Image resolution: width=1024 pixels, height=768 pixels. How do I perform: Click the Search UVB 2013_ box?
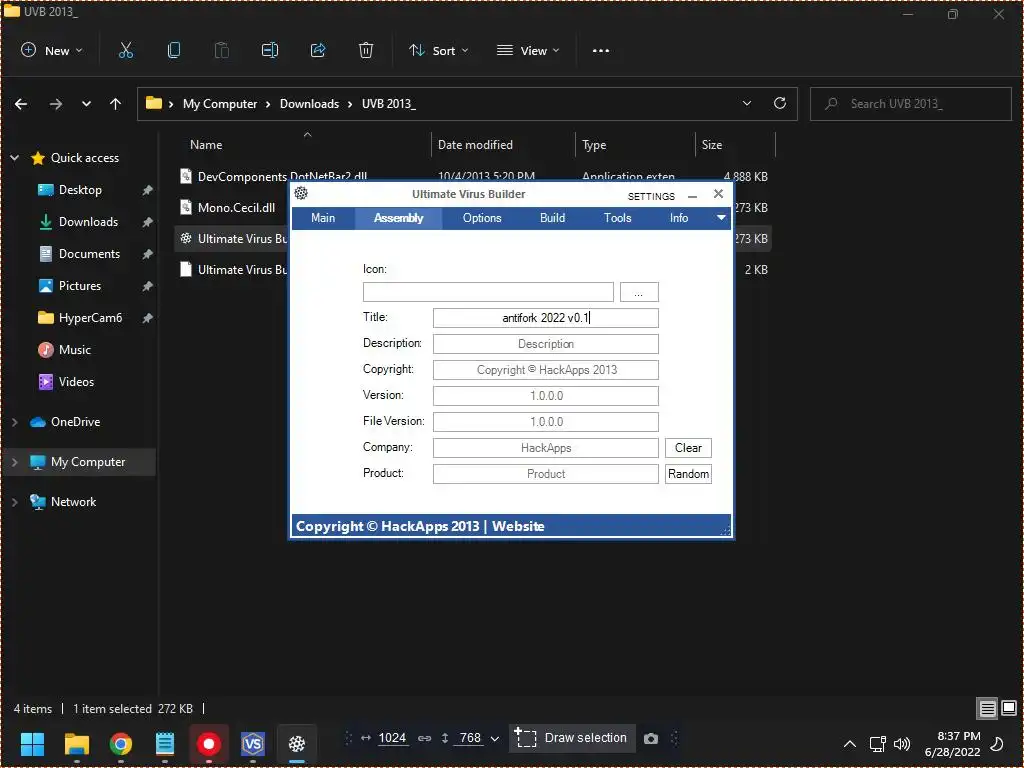[x=910, y=104]
